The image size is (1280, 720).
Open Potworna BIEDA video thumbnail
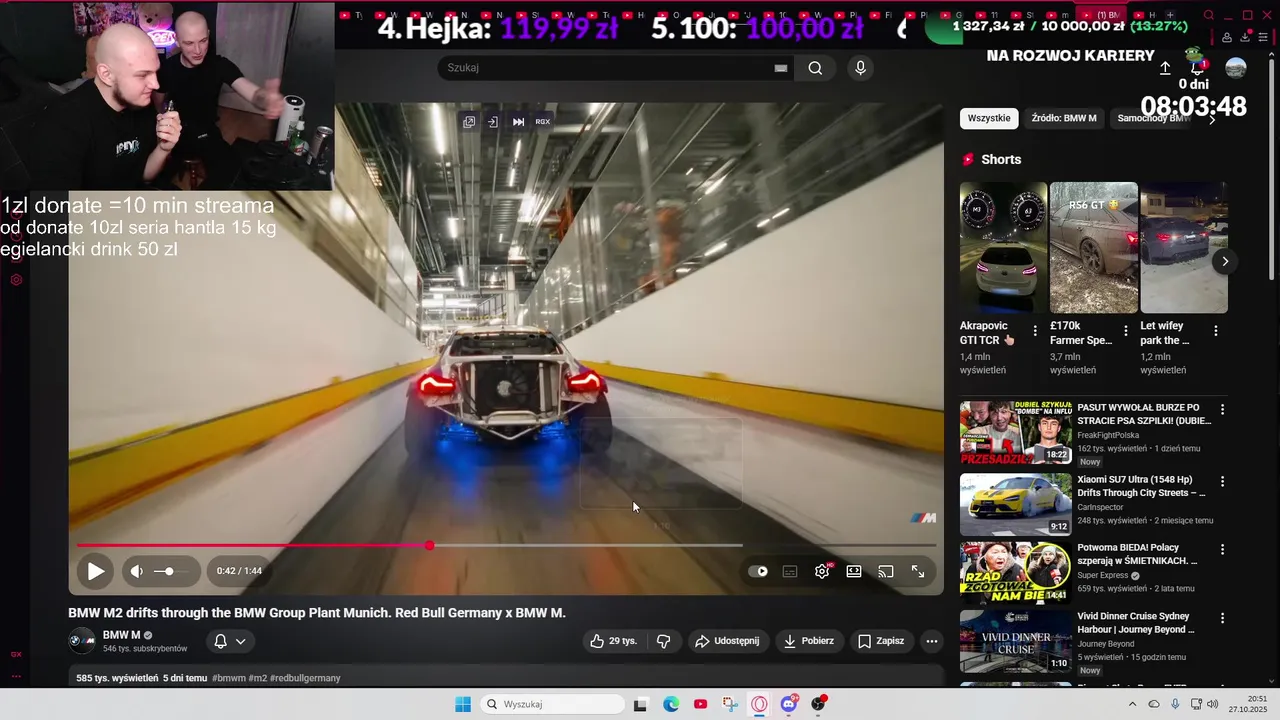(1015, 573)
